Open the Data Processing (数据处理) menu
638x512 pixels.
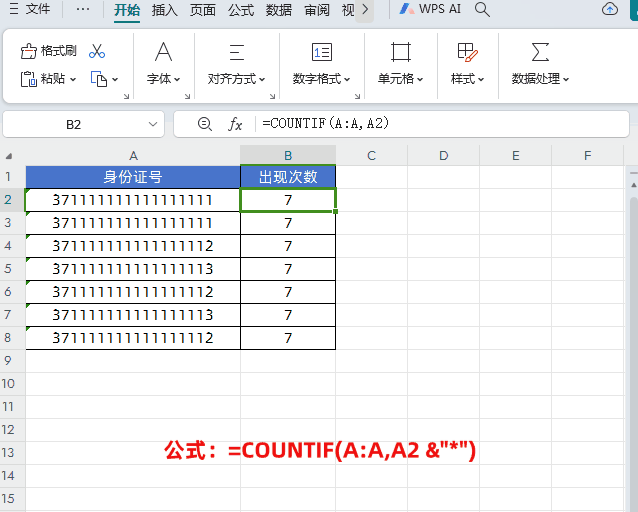click(x=540, y=78)
